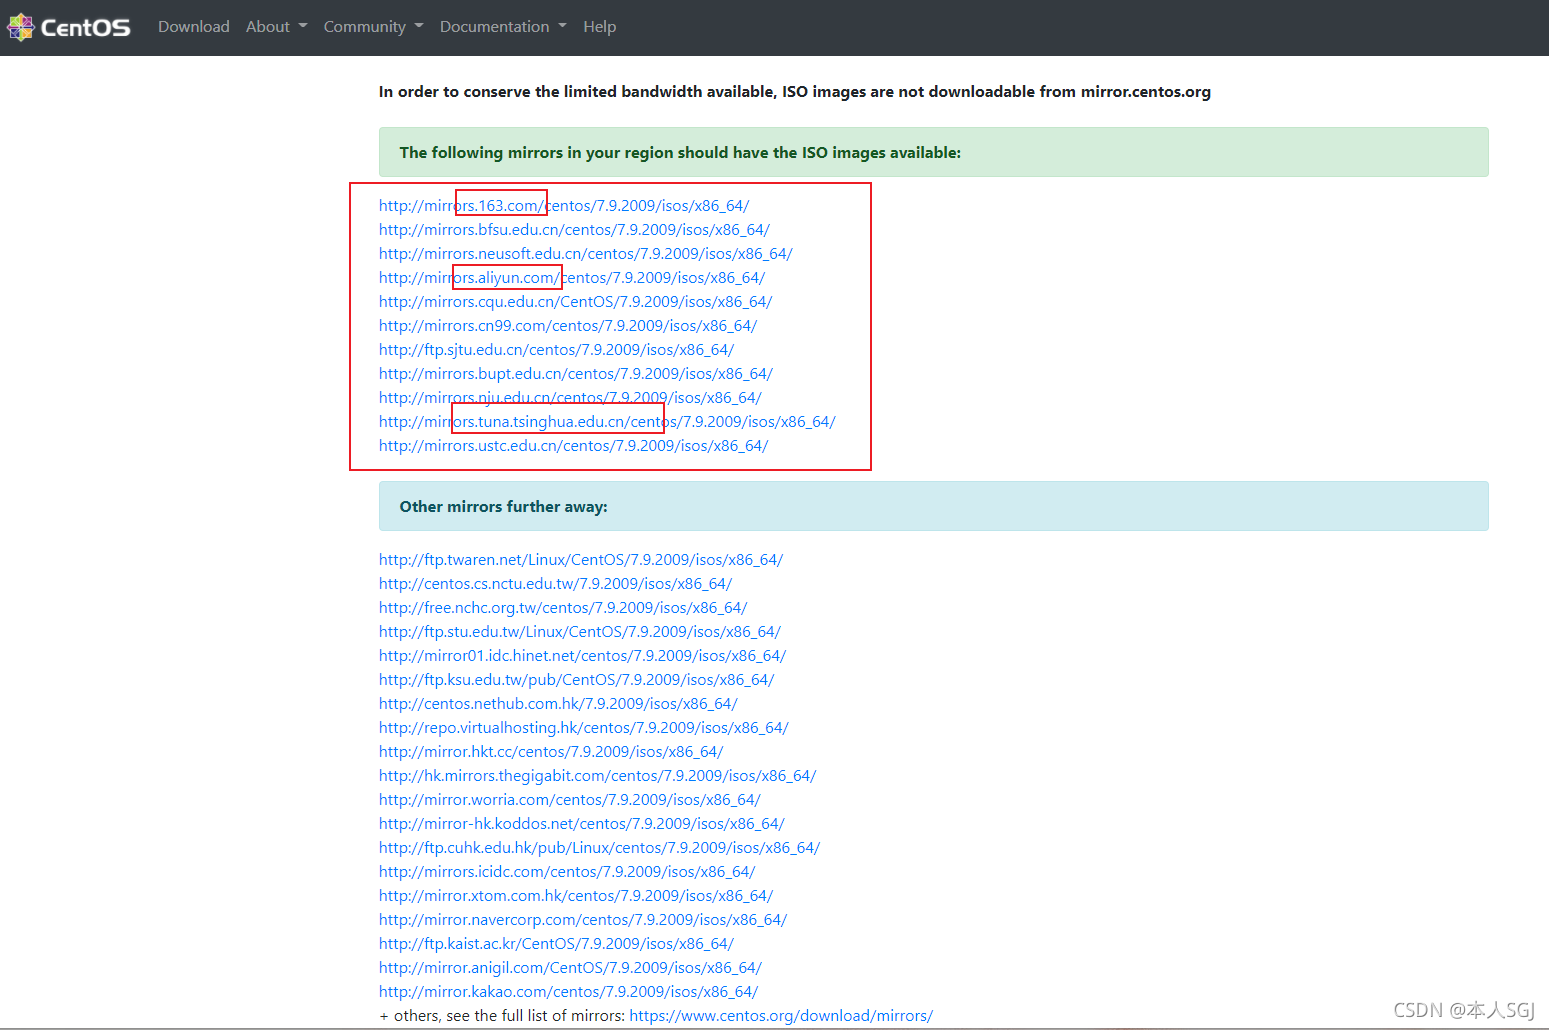Open the ftp.sjtu.edu.cn mirror link
The height and width of the screenshot is (1030, 1549).
[x=557, y=350]
